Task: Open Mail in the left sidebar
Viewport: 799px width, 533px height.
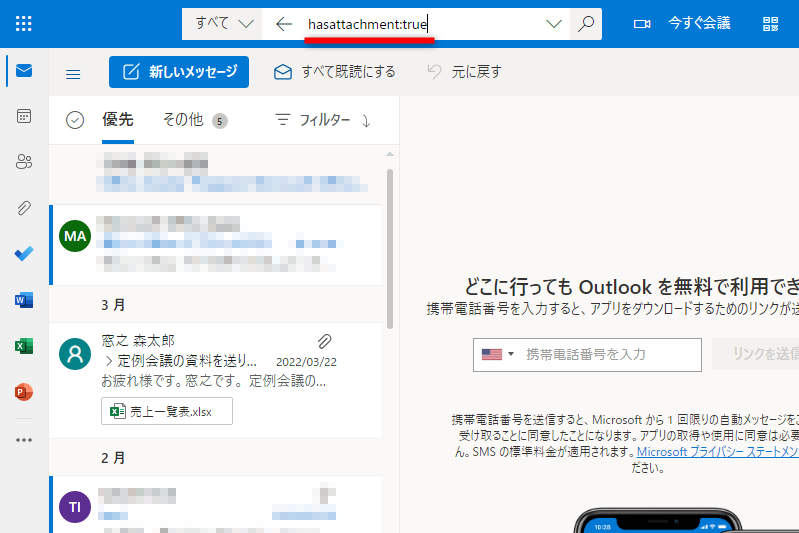Action: point(24,71)
